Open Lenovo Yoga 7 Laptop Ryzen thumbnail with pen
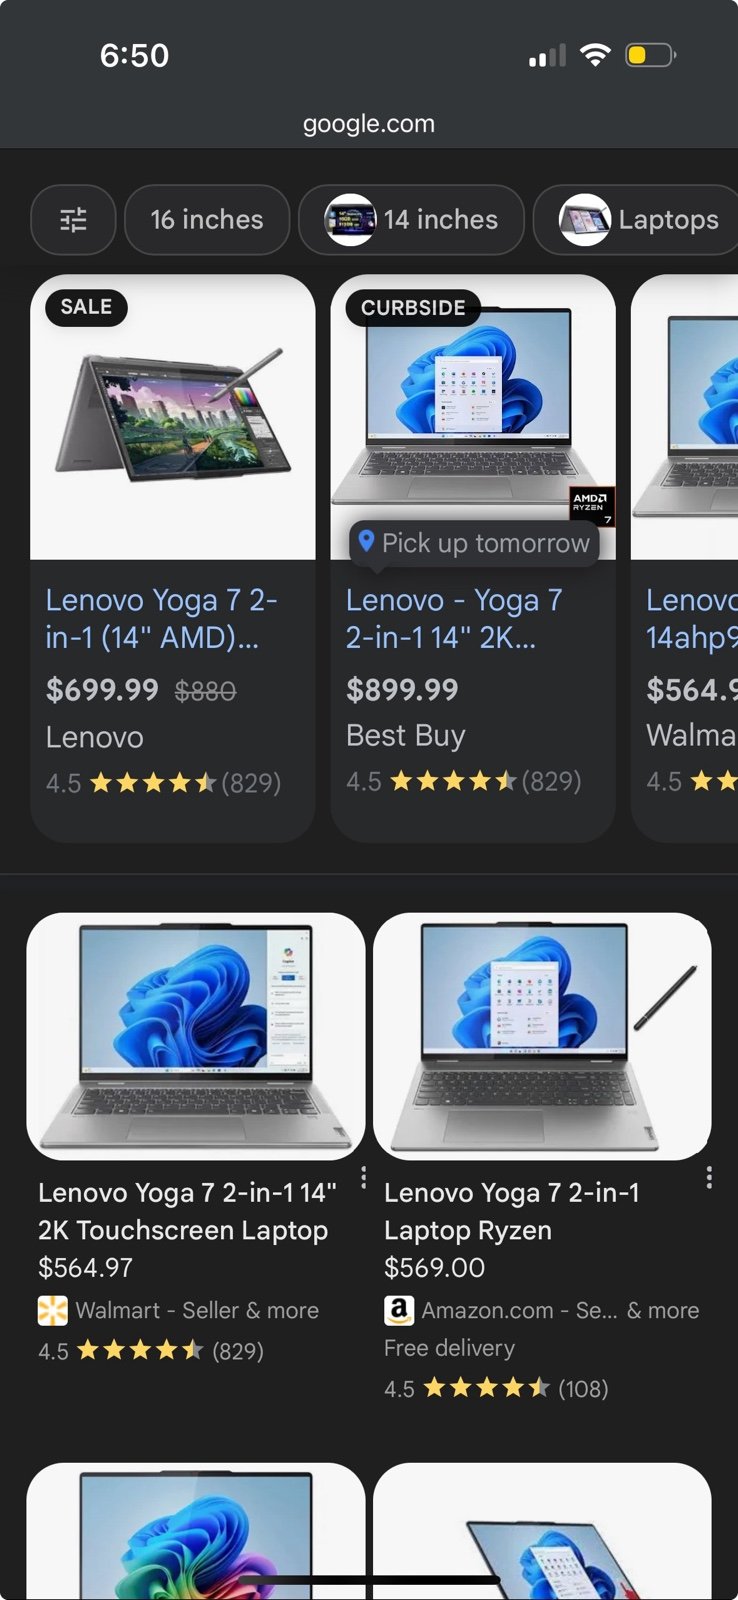This screenshot has height=1600, width=738. (542, 1036)
